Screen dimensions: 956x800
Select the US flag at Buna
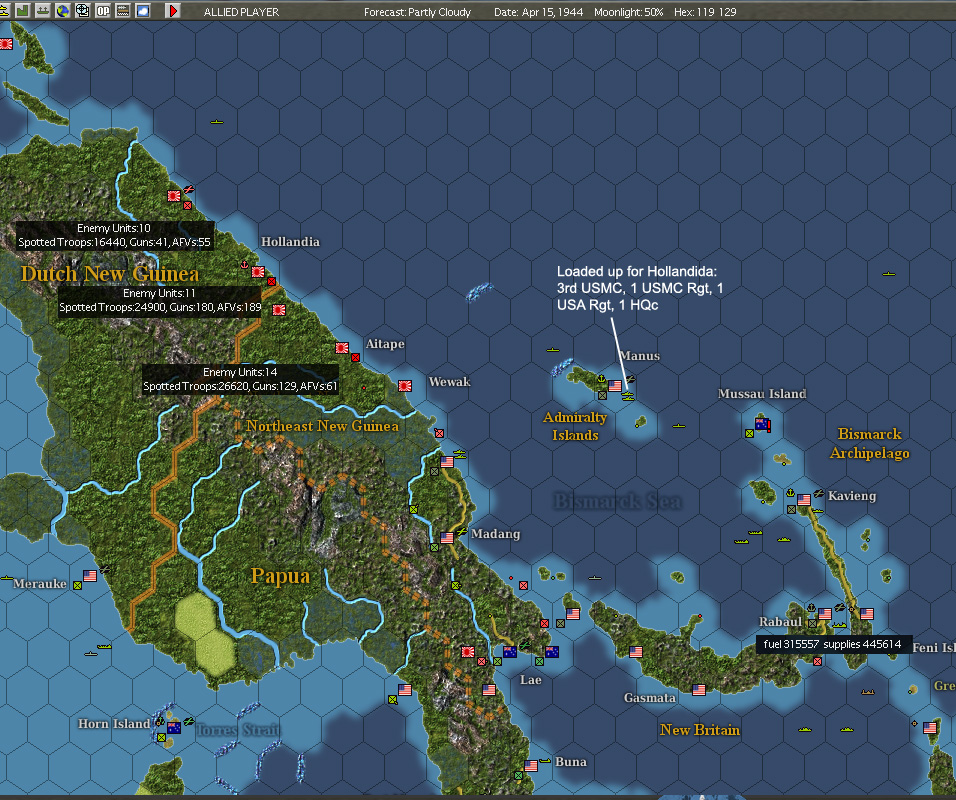pyautogui.click(x=531, y=766)
